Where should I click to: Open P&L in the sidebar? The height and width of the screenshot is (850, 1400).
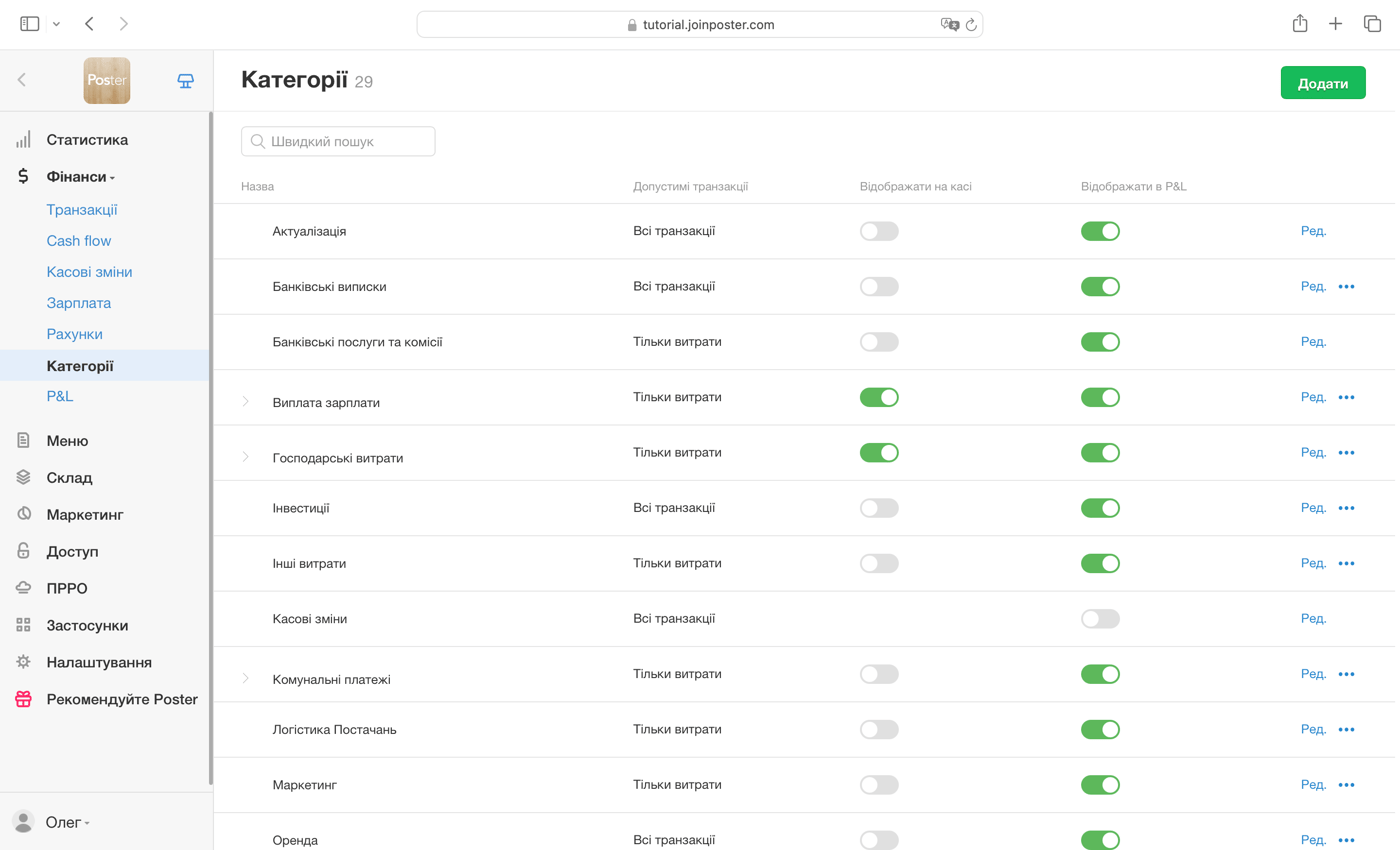point(60,396)
